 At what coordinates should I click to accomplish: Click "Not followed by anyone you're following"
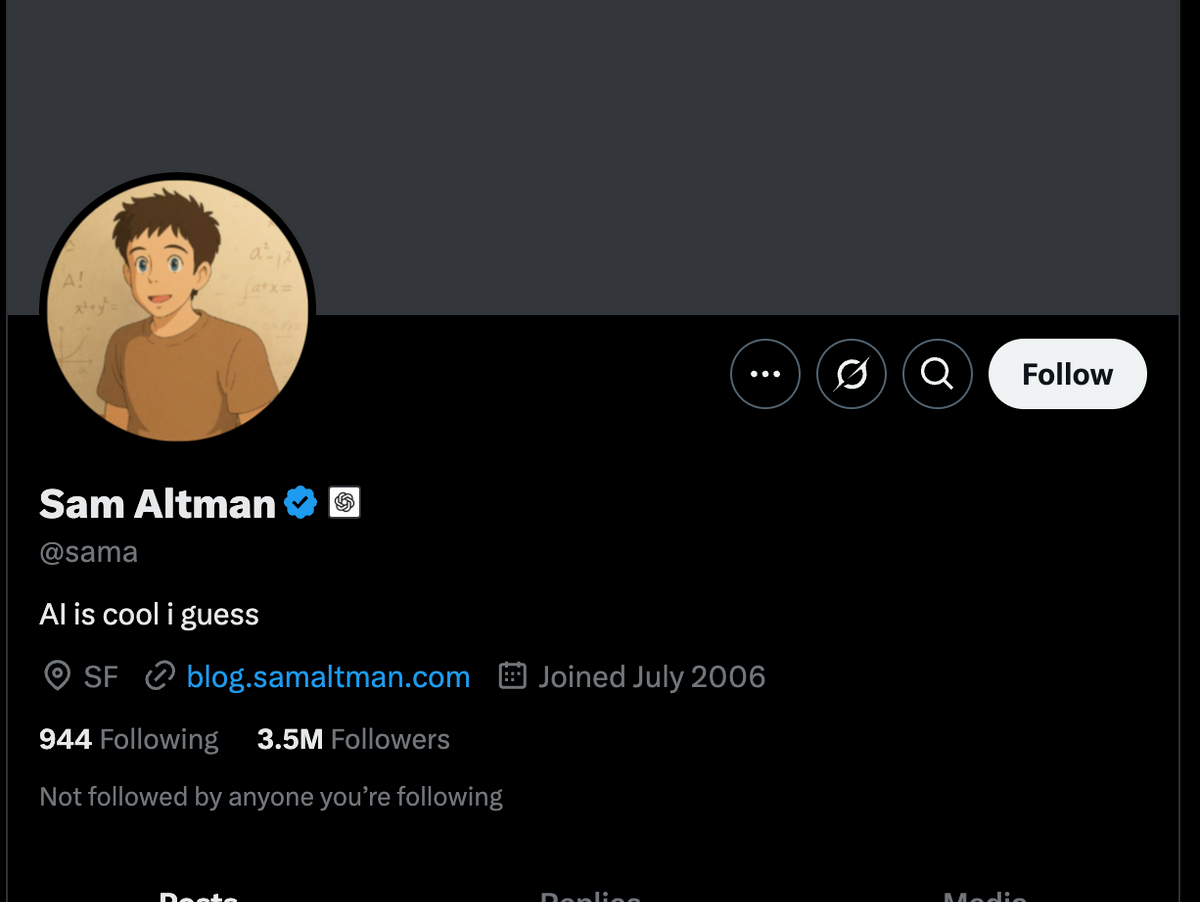[271, 797]
